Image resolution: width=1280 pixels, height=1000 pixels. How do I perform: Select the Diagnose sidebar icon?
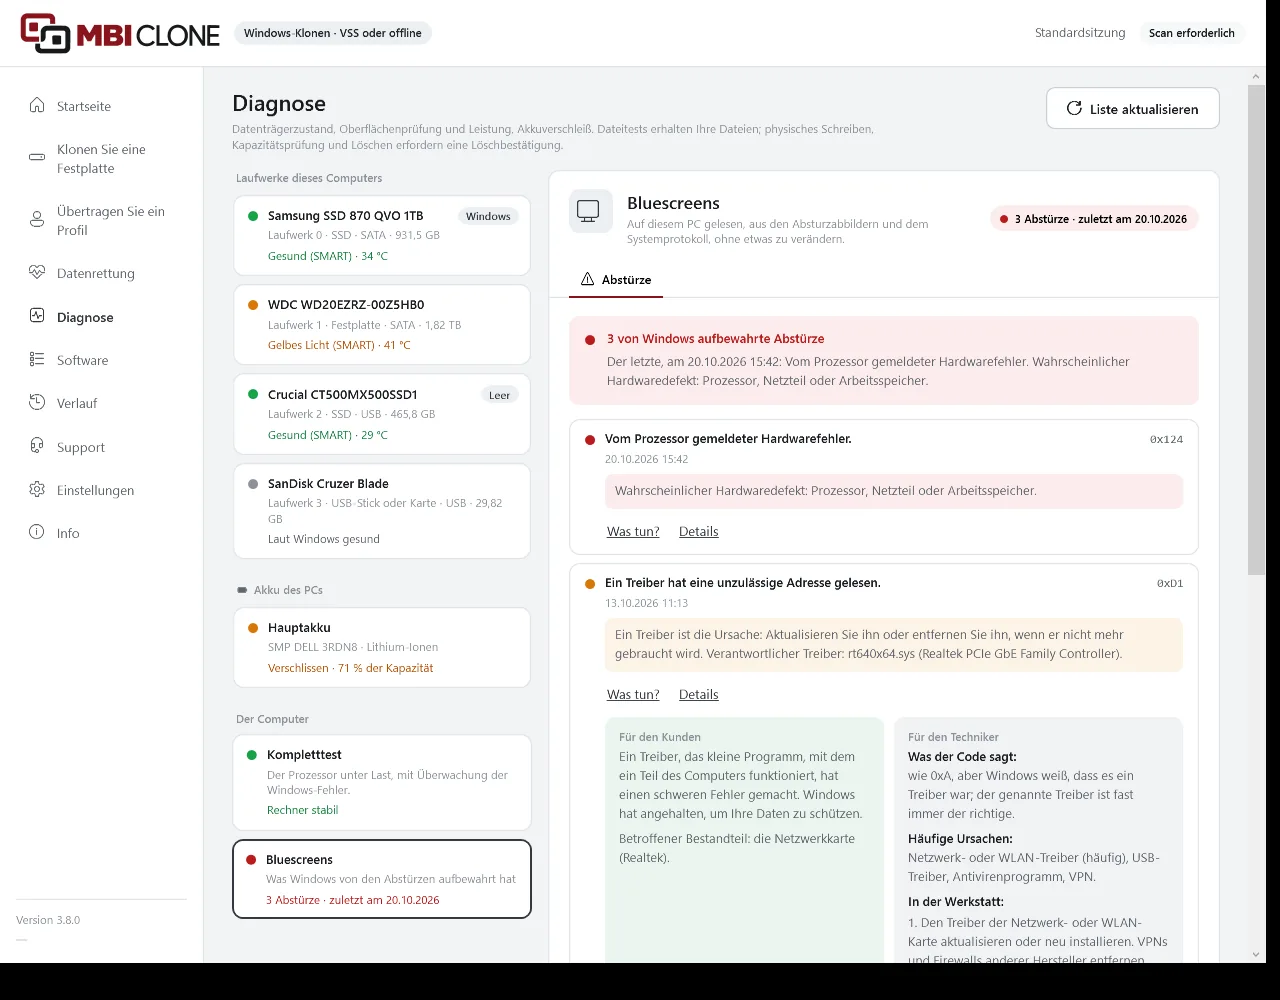(x=37, y=316)
